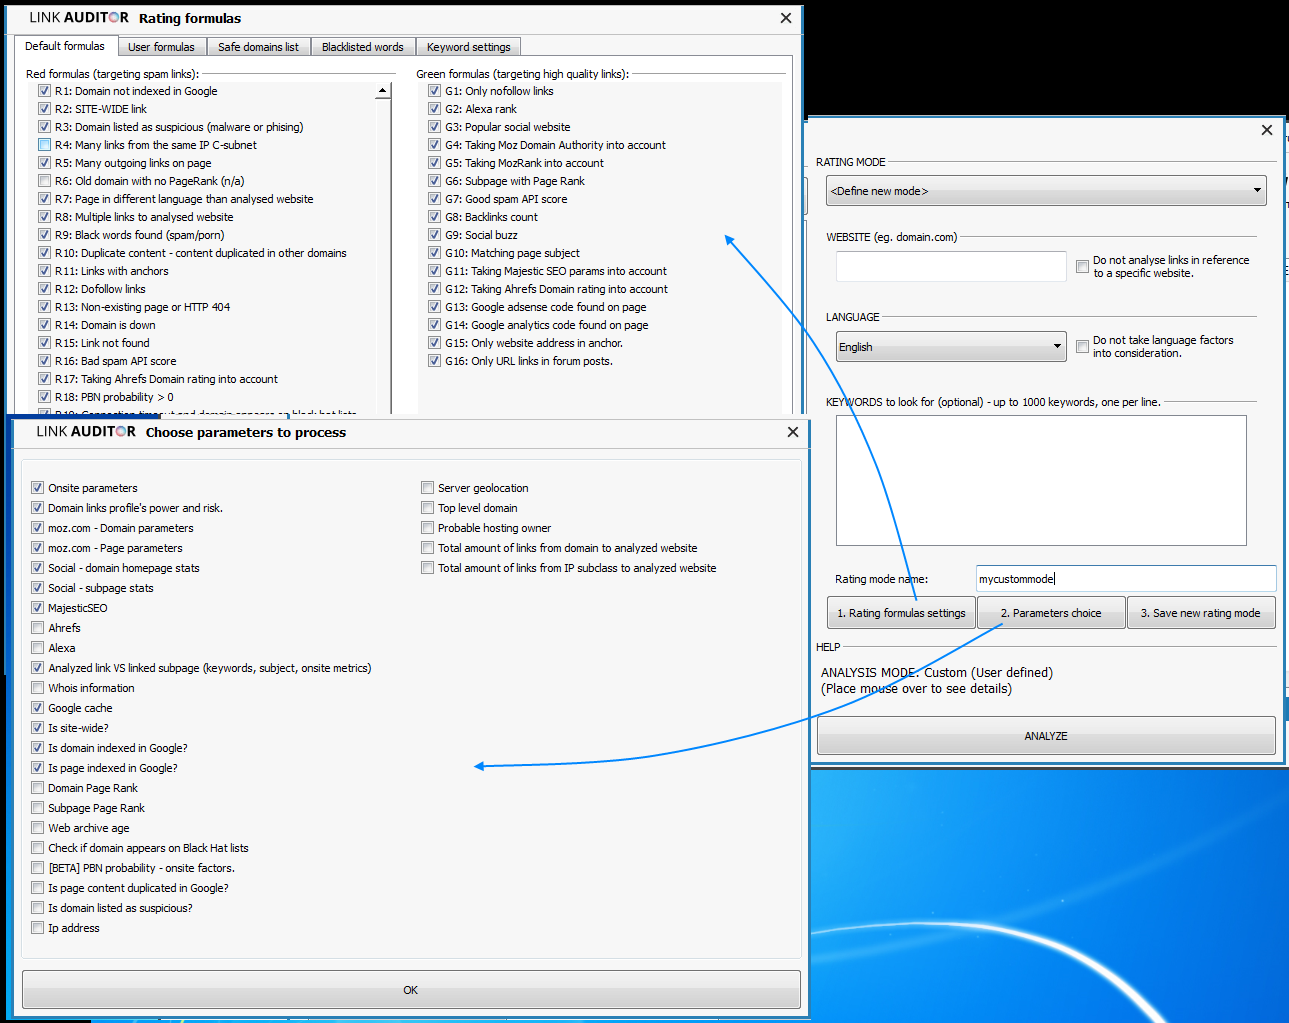This screenshot has width=1289, height=1023.
Task: Confirm parameters with OK button
Action: tap(411, 990)
